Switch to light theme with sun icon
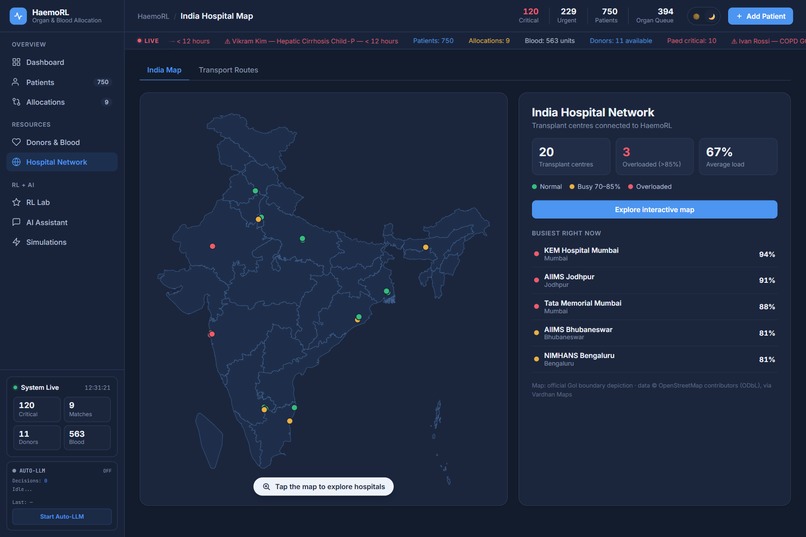Image resolution: width=806 pixels, height=537 pixels. [696, 16]
